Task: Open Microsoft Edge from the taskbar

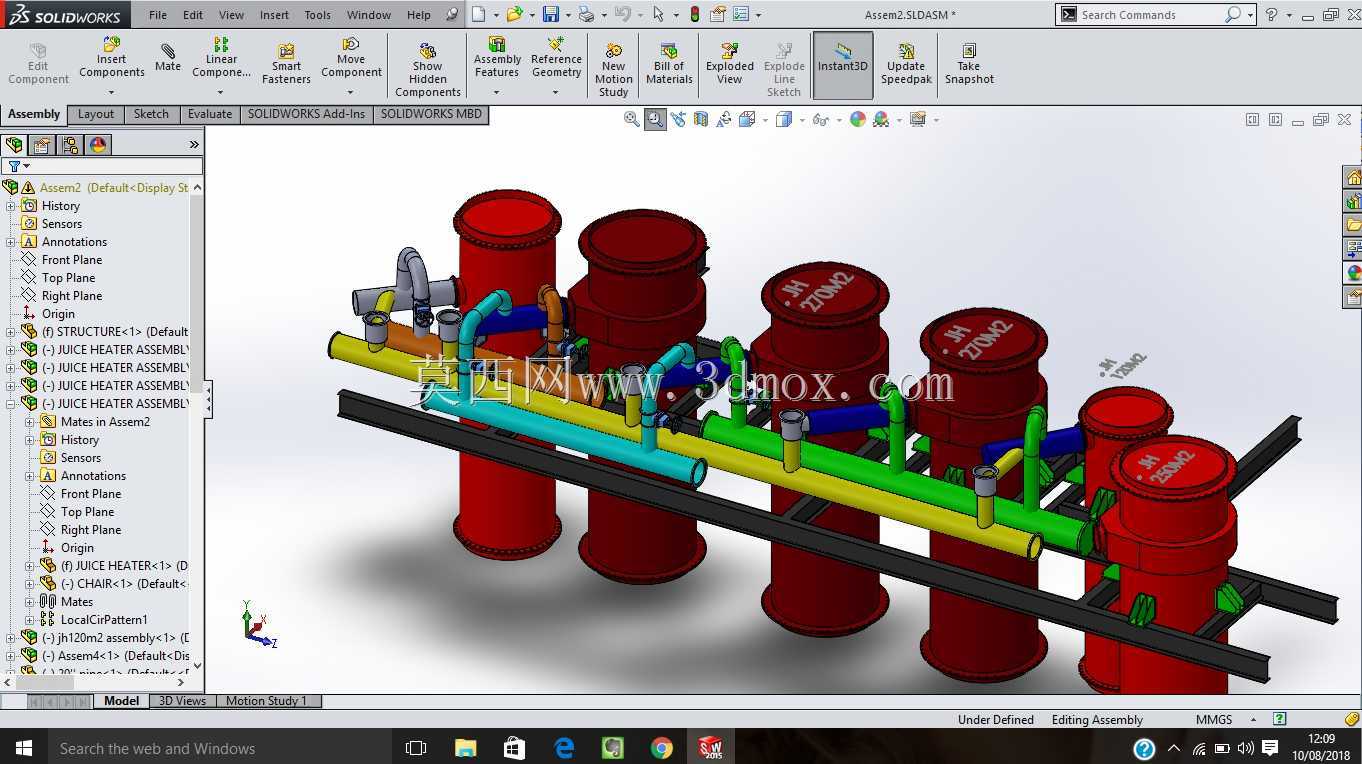Action: [563, 748]
